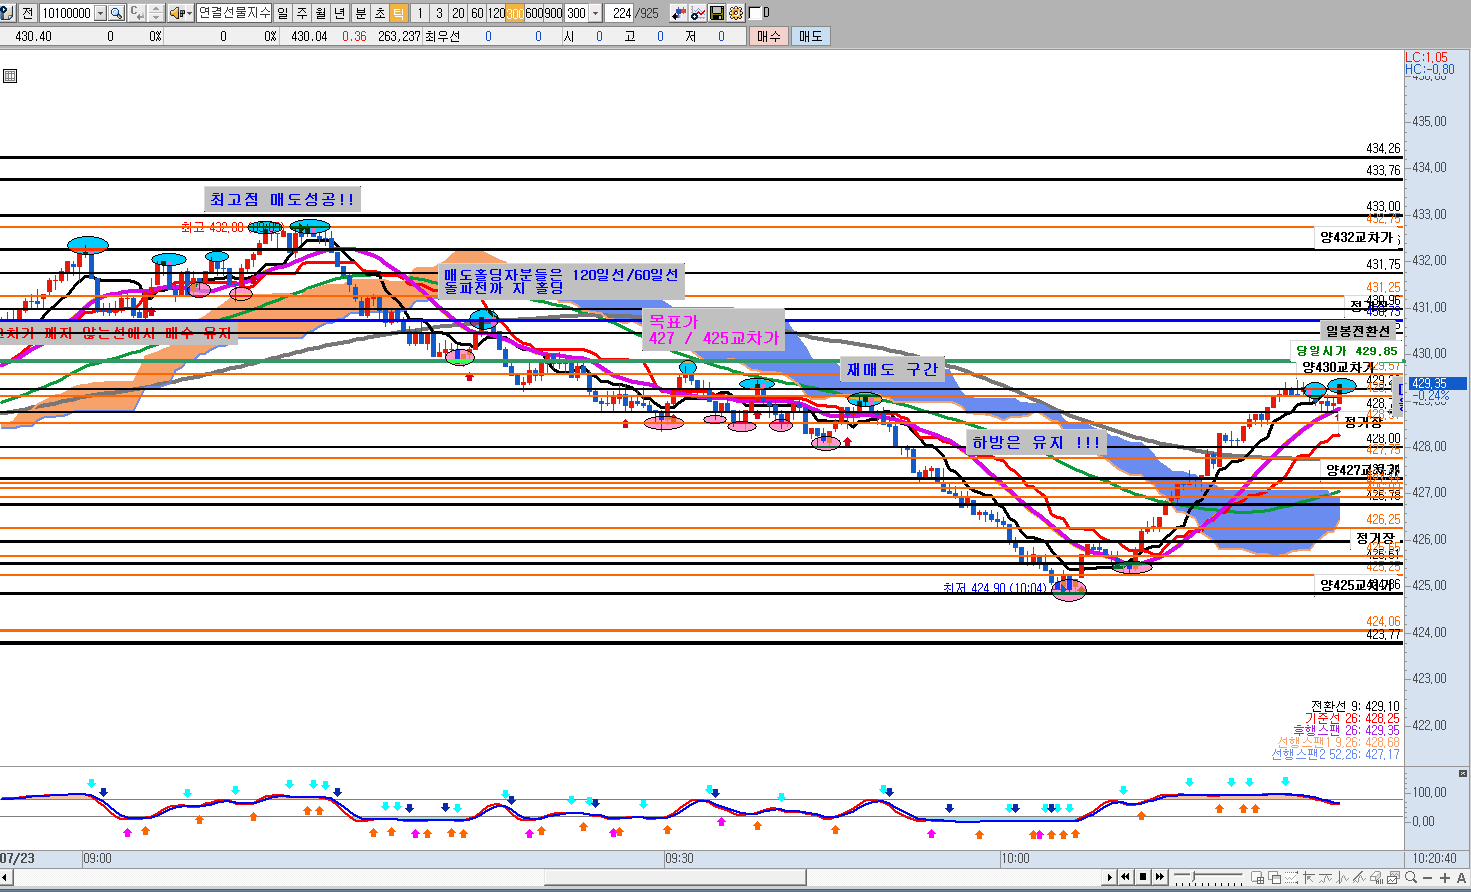
Task: Start replay with the play button
Action: (x=1110, y=877)
